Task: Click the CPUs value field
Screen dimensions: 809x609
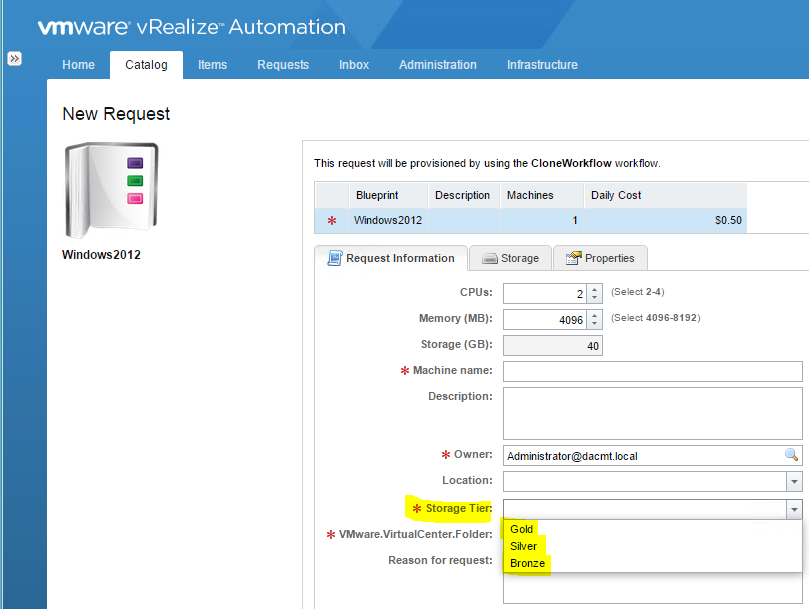Action: (545, 294)
